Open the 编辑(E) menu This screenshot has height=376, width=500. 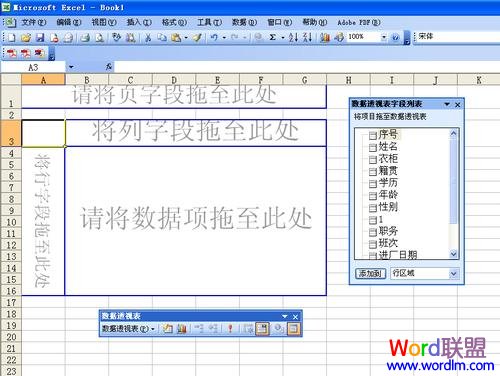point(69,22)
